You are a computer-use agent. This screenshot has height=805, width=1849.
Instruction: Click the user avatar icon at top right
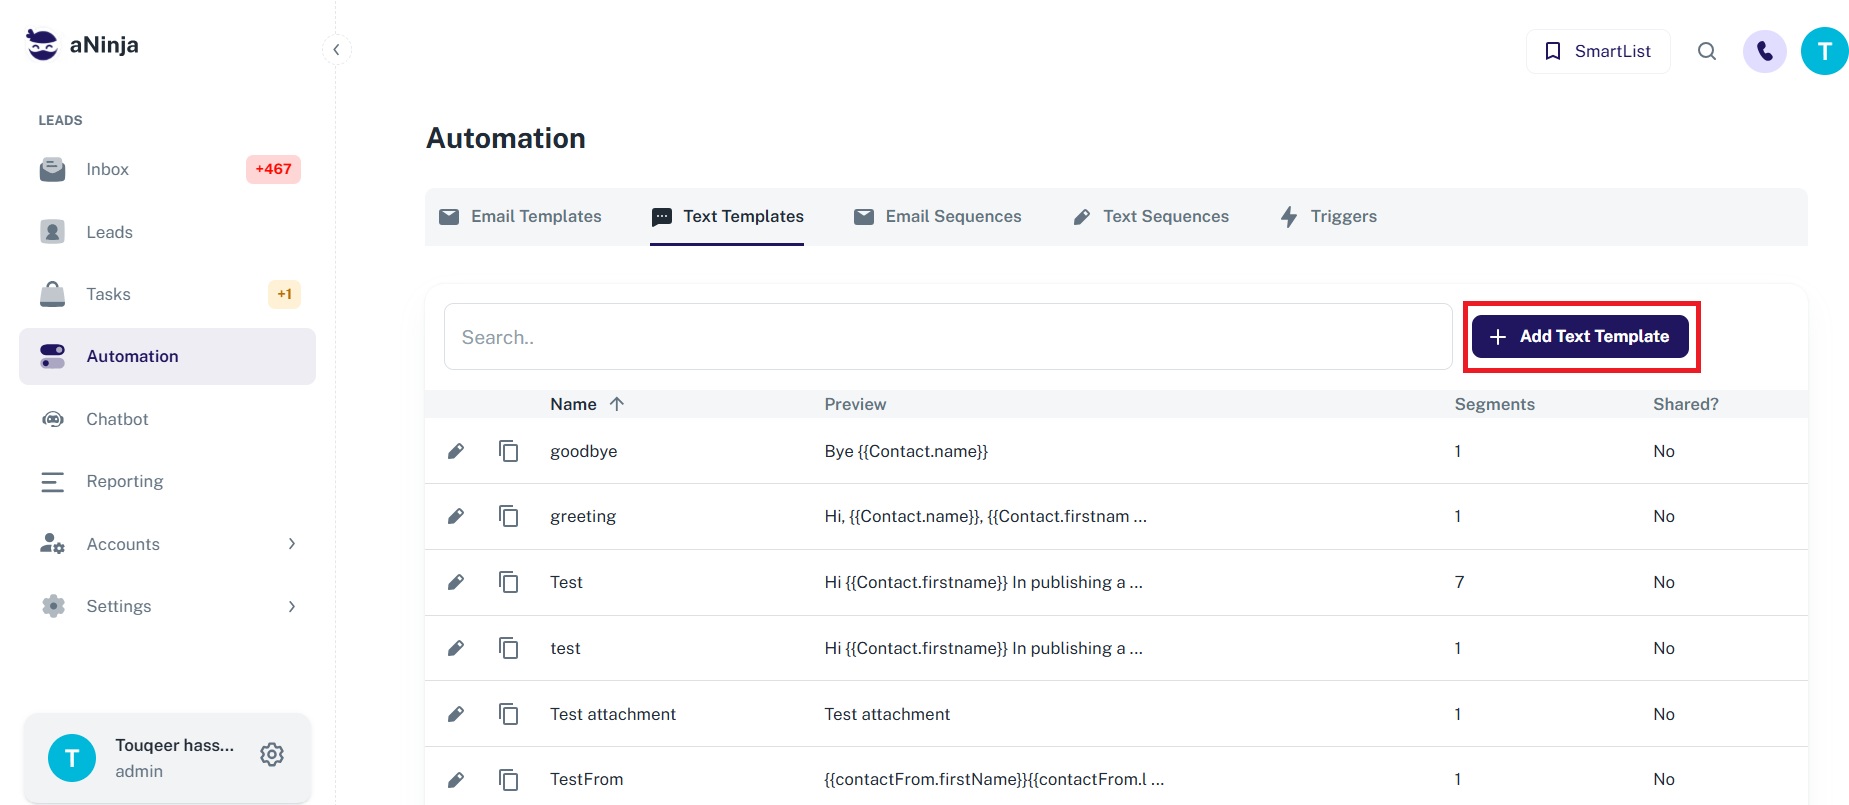click(1824, 51)
